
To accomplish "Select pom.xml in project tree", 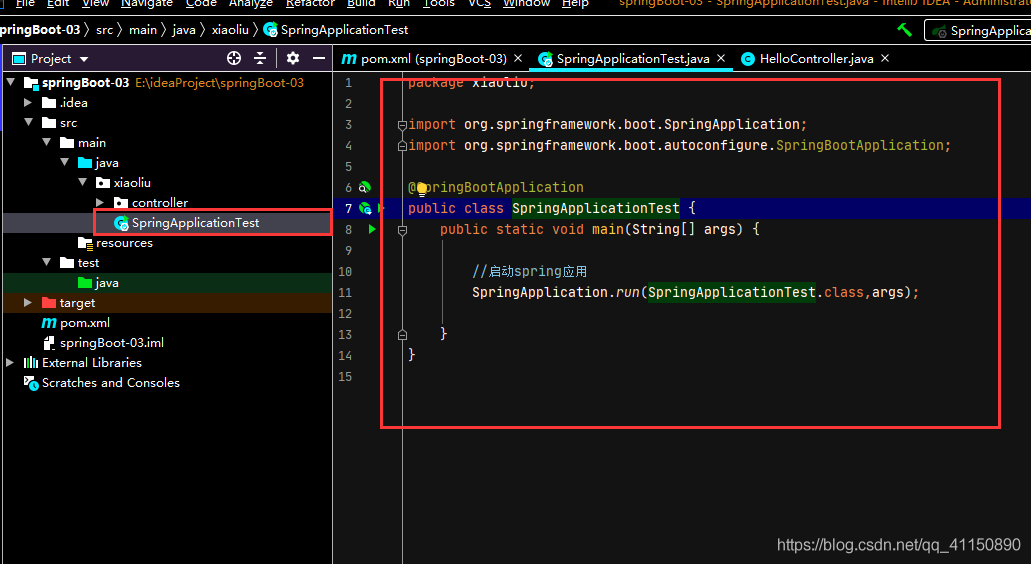I will point(85,323).
